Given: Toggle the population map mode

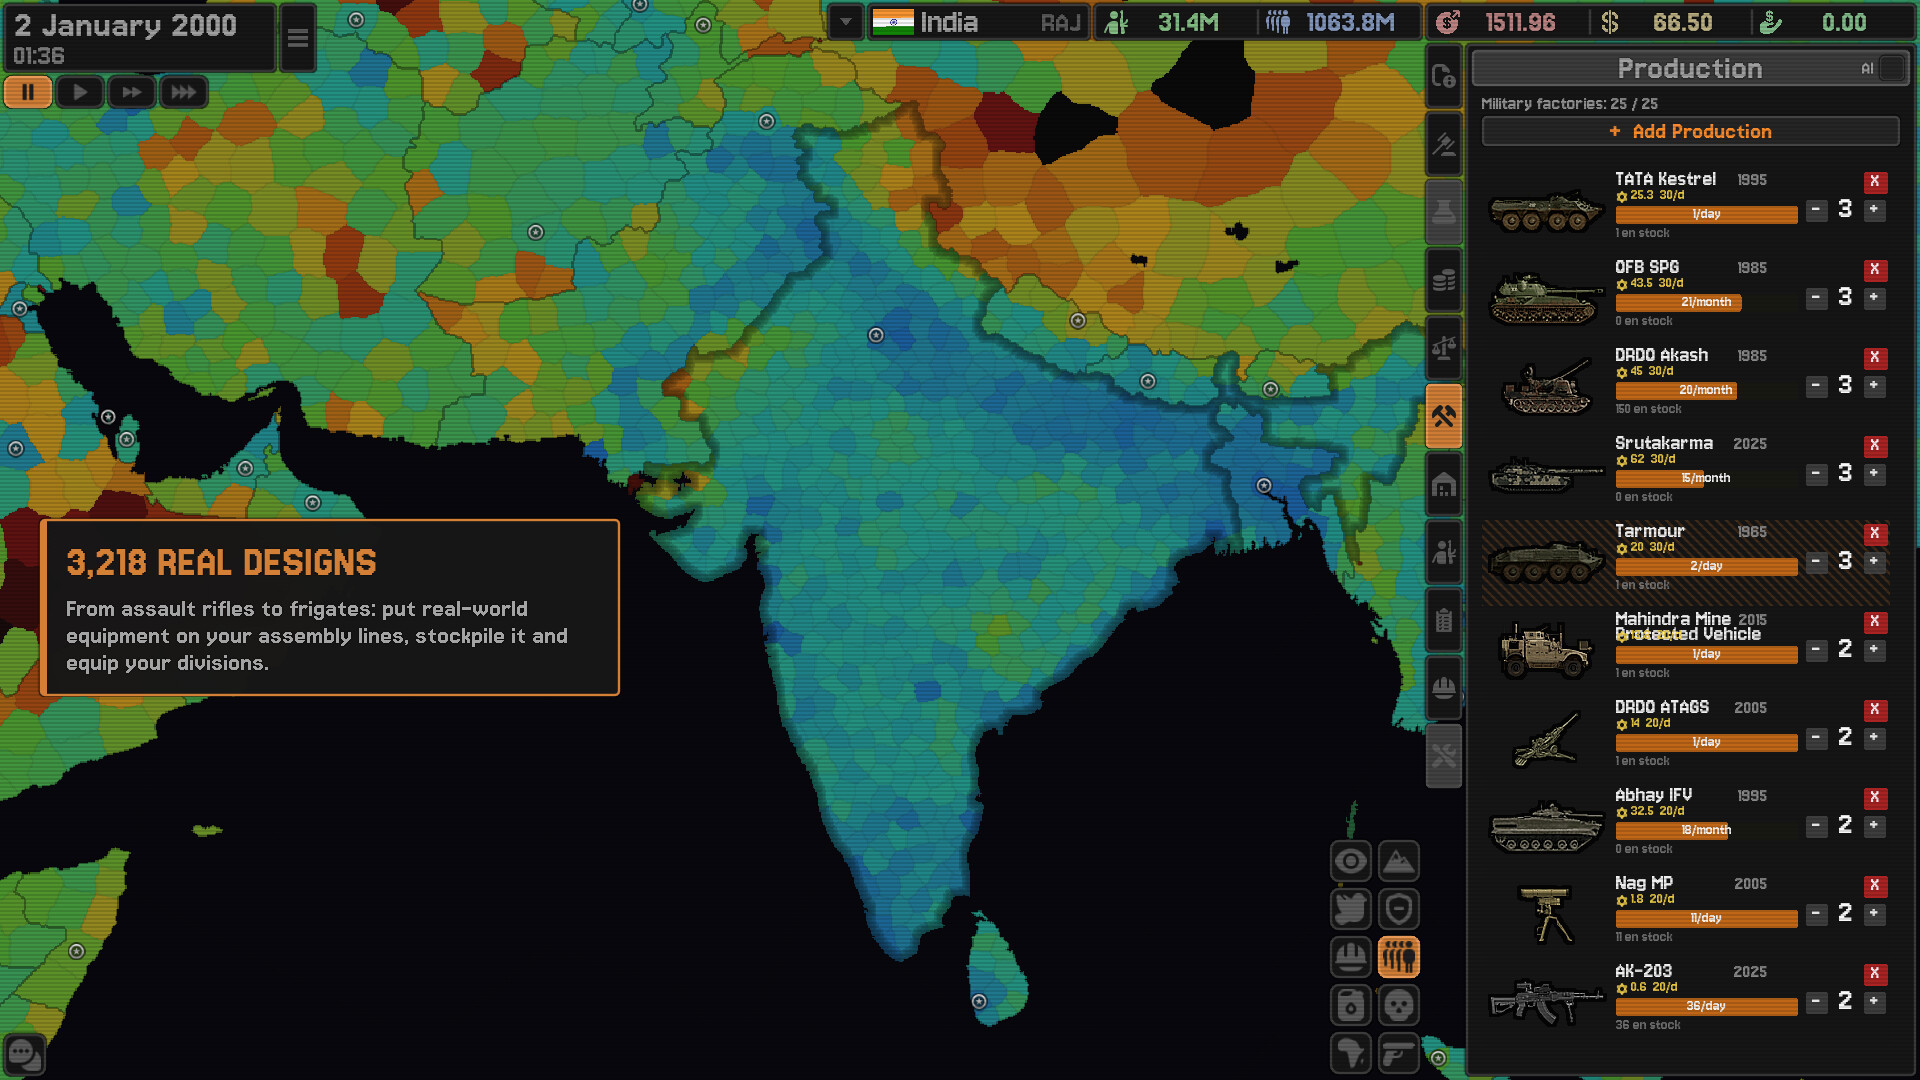Looking at the screenshot, I should (x=1398, y=957).
